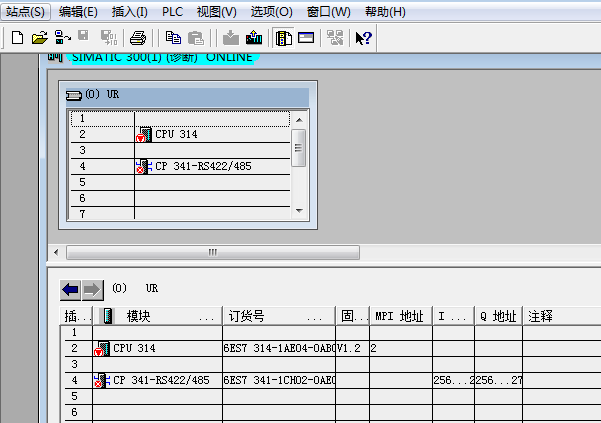Click the I address 256 cell of CP 341

tap(453, 380)
